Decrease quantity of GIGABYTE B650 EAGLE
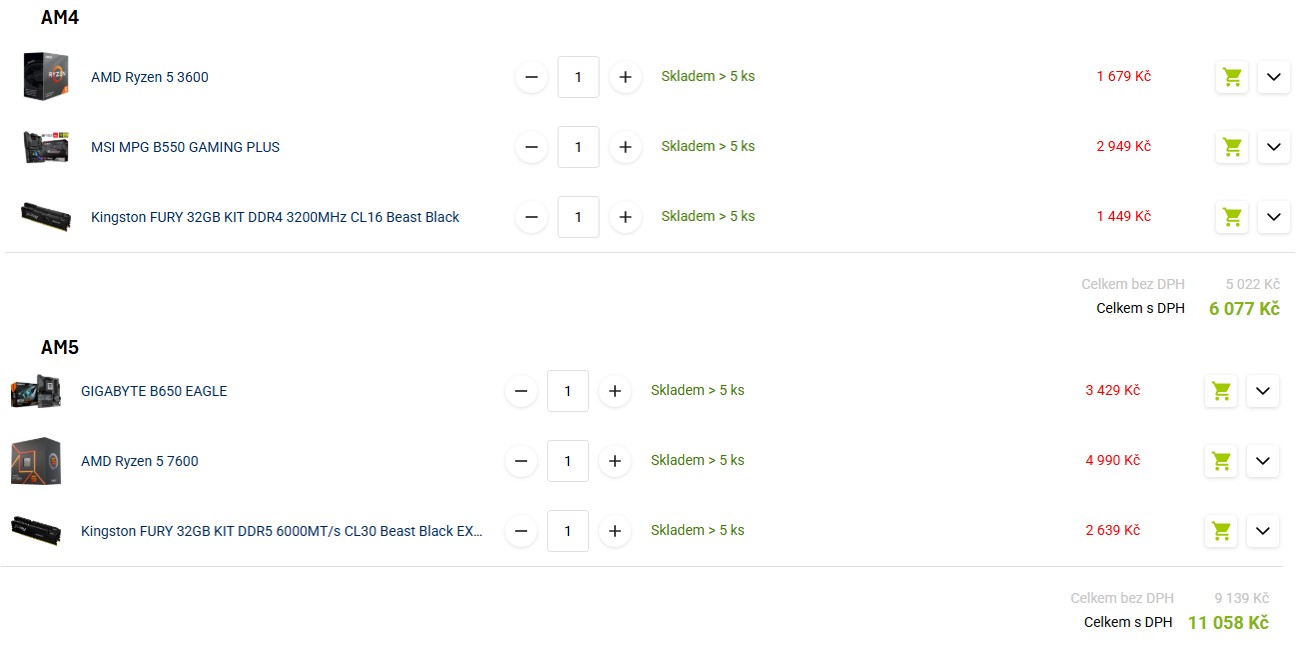1305x651 pixels. 521,391
